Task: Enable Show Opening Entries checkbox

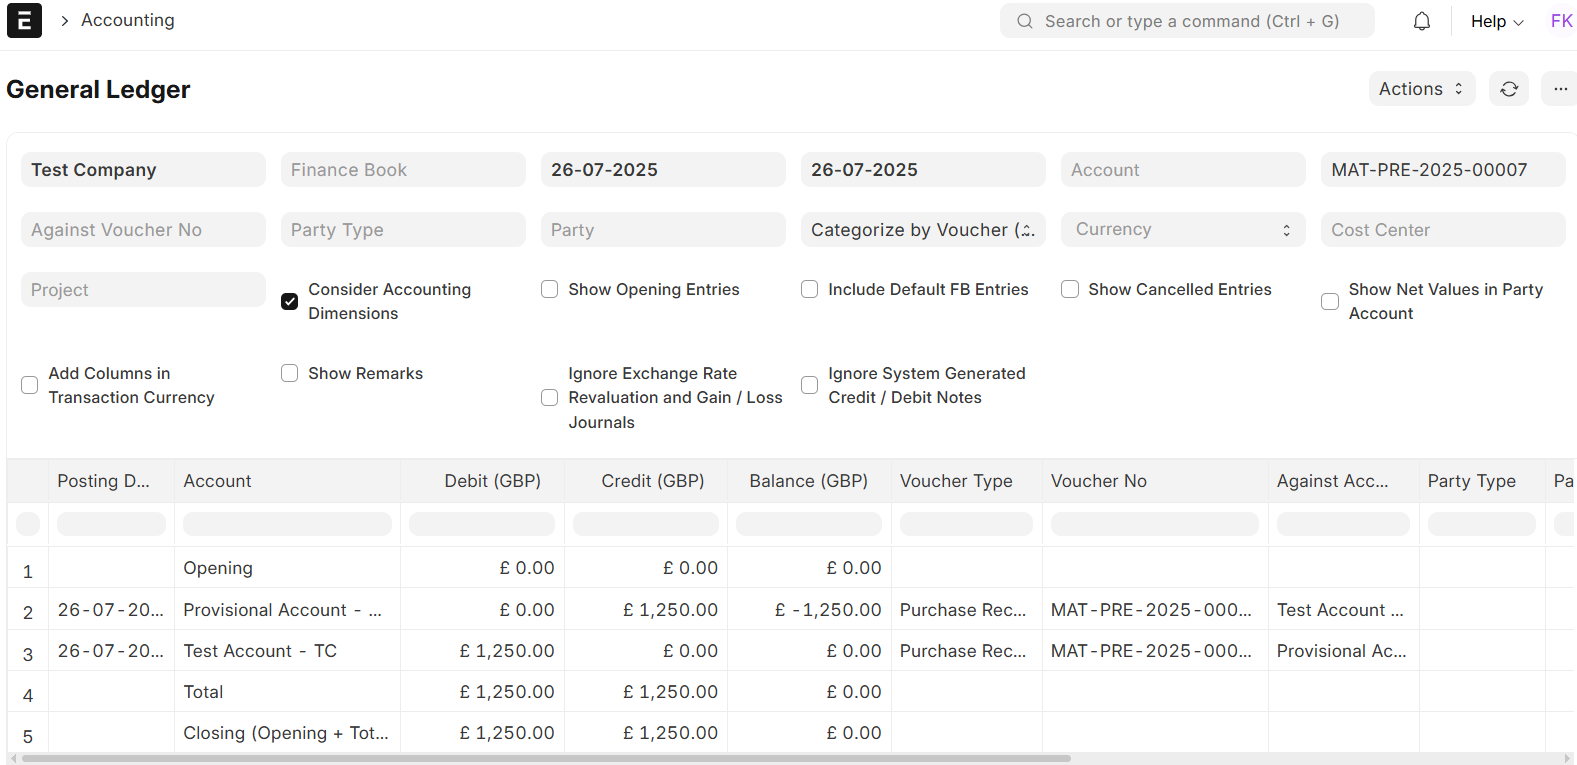Action: point(550,289)
